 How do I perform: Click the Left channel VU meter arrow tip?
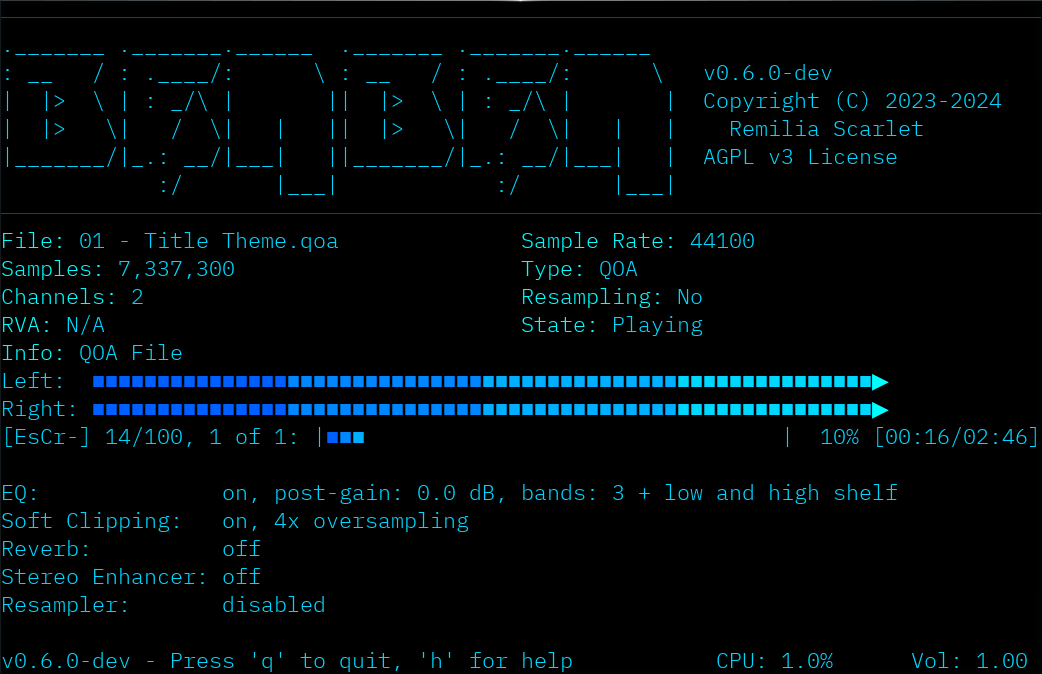(x=880, y=381)
